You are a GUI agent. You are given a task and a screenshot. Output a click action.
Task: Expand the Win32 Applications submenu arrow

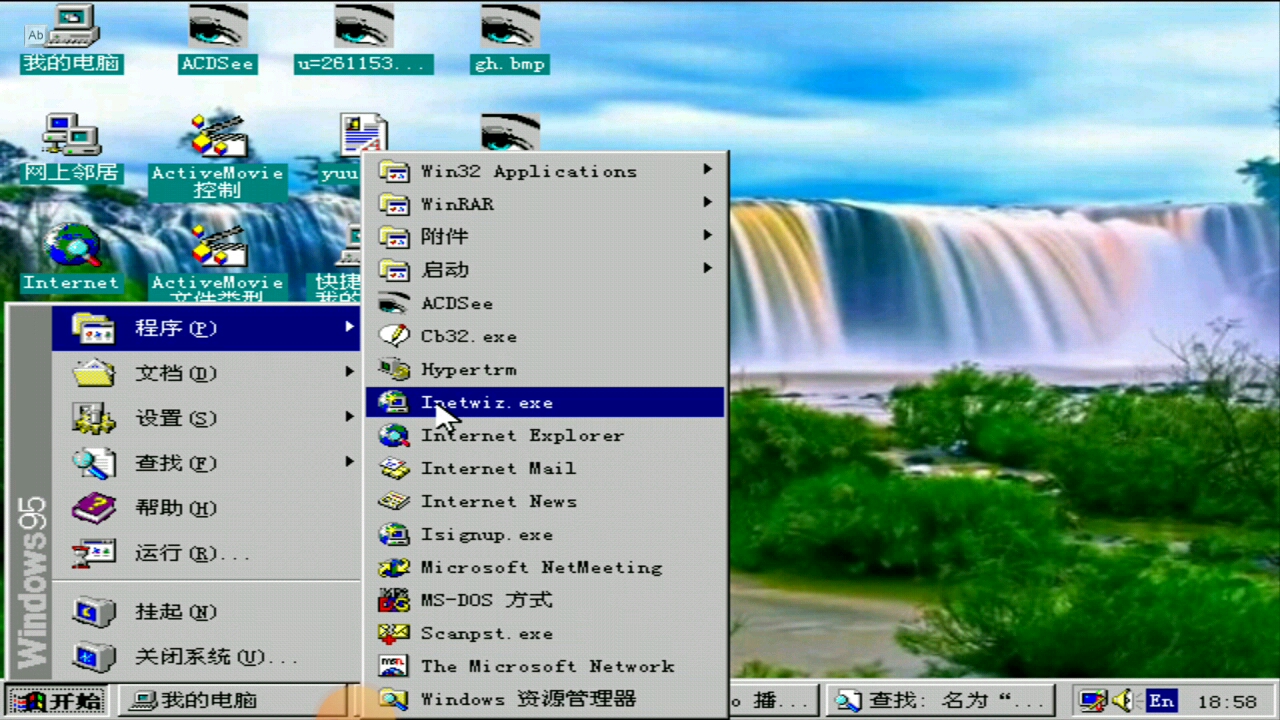pyautogui.click(x=707, y=170)
